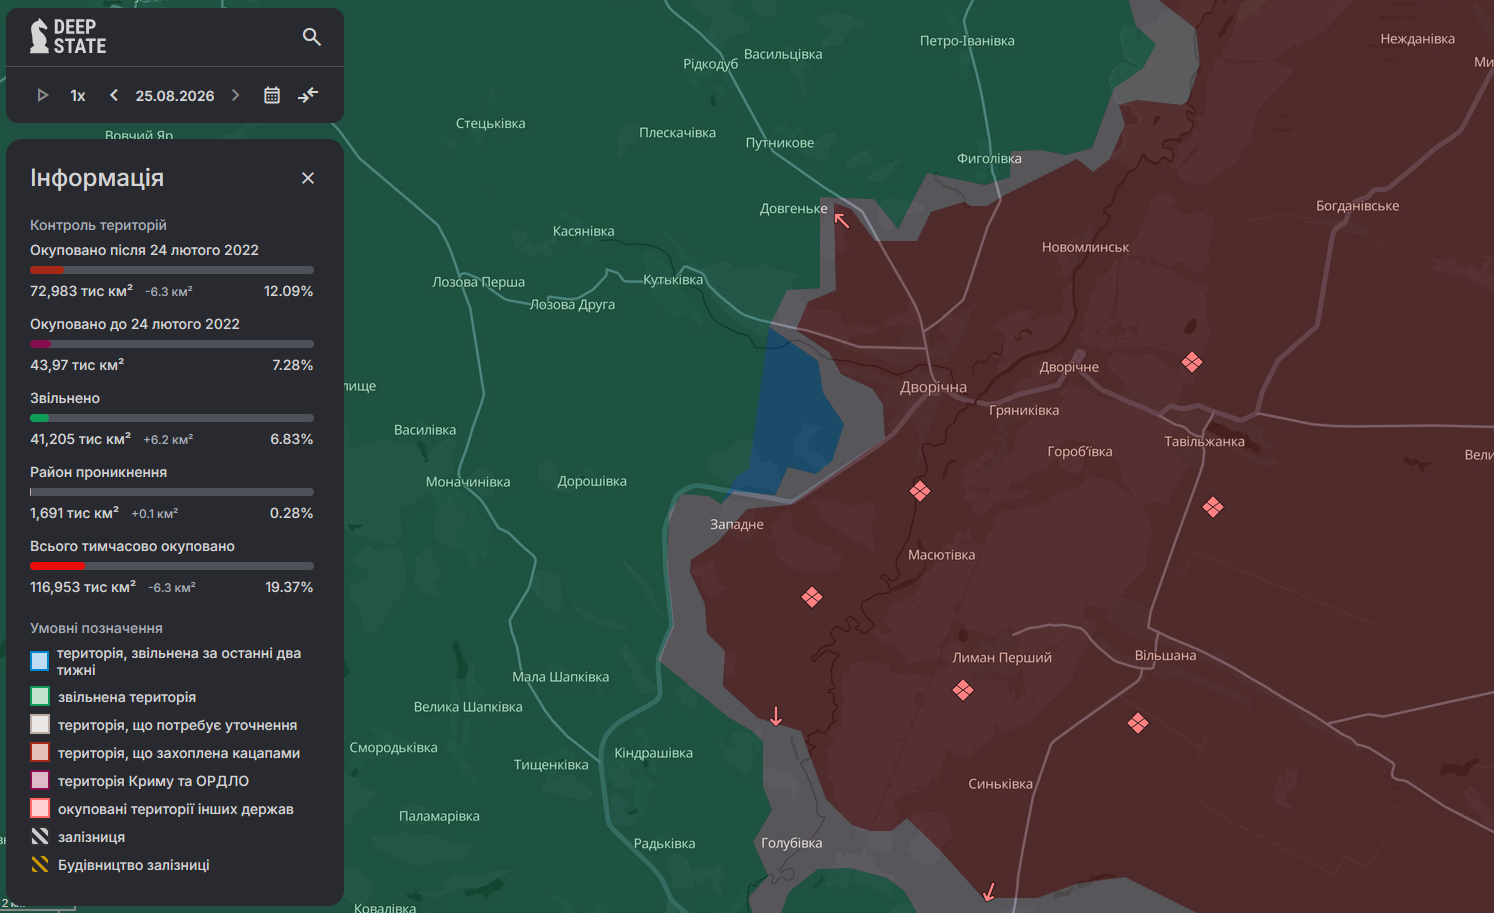Click the unit marker northeast of Дворічне
Screen dimensions: 1494x913
pyautogui.click(x=1191, y=362)
